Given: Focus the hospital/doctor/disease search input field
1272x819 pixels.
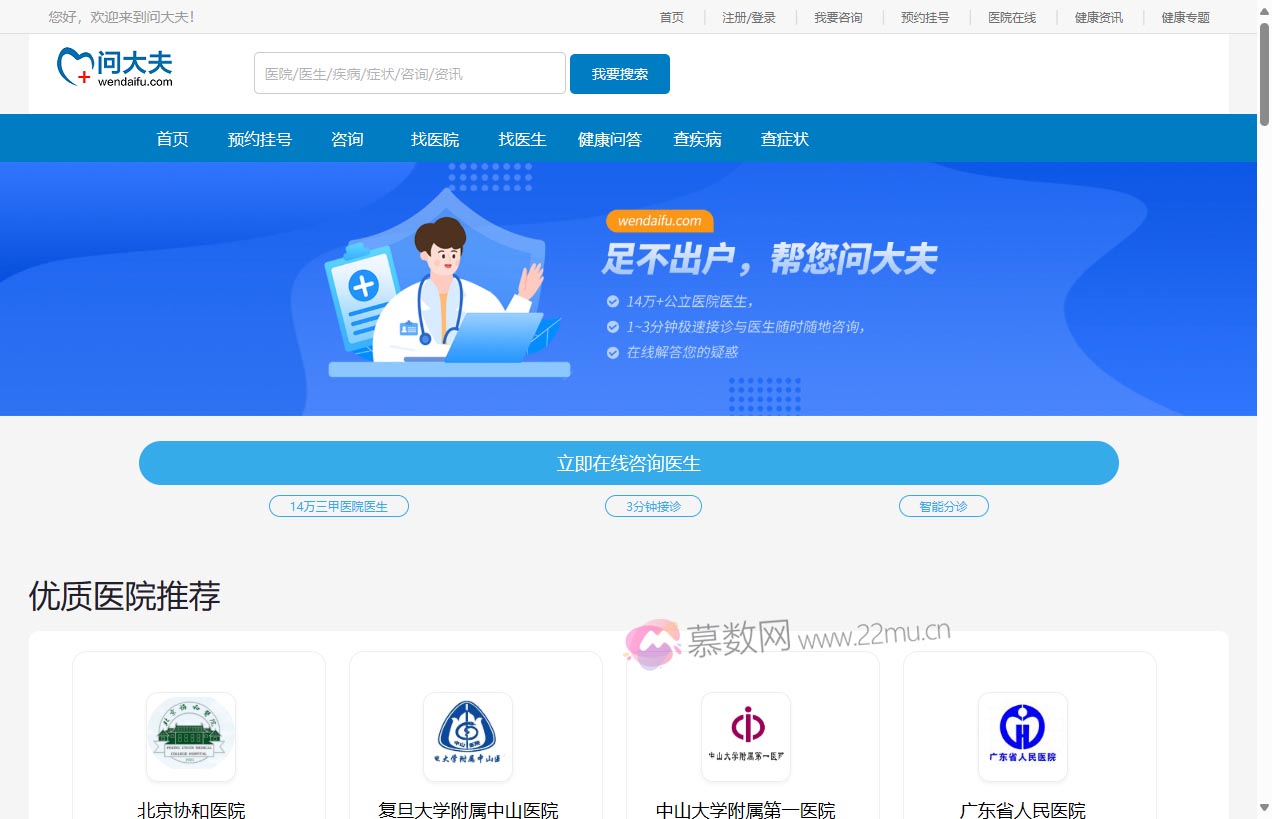Looking at the screenshot, I should 410,74.
